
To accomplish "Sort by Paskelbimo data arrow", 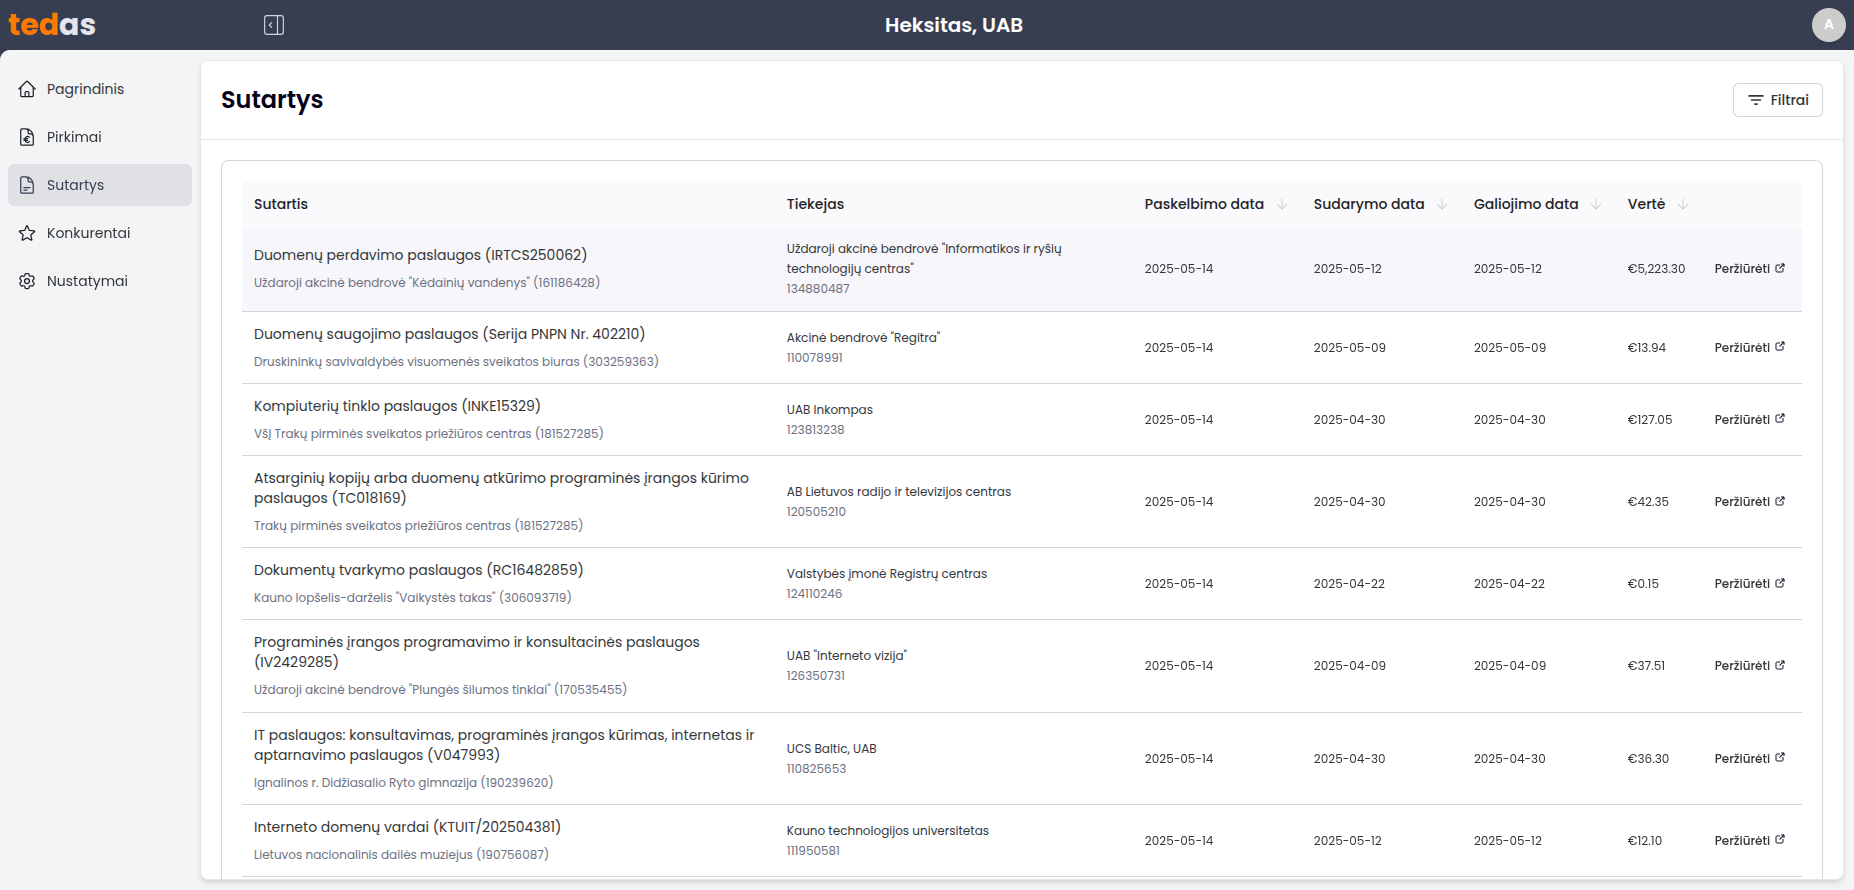I will 1281,204.
